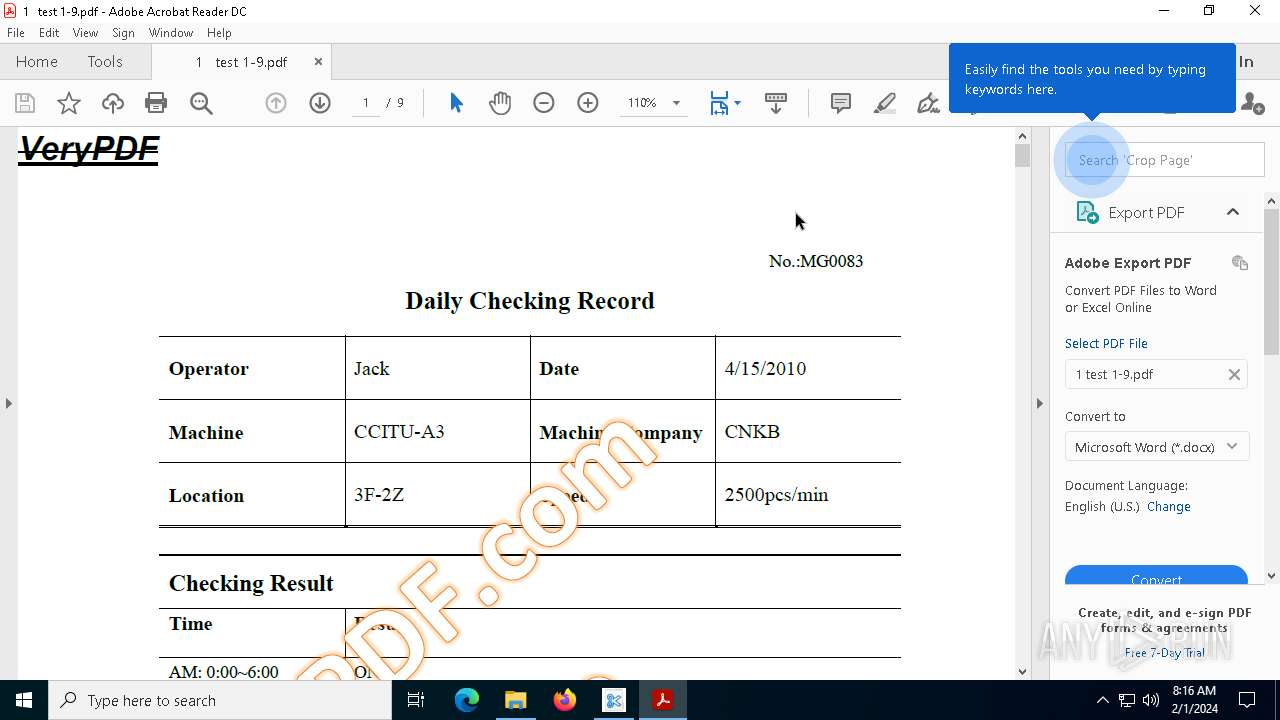Screen dimensions: 1280x720
Task: Open File Explorer from the taskbar
Action: pyautogui.click(x=515, y=700)
